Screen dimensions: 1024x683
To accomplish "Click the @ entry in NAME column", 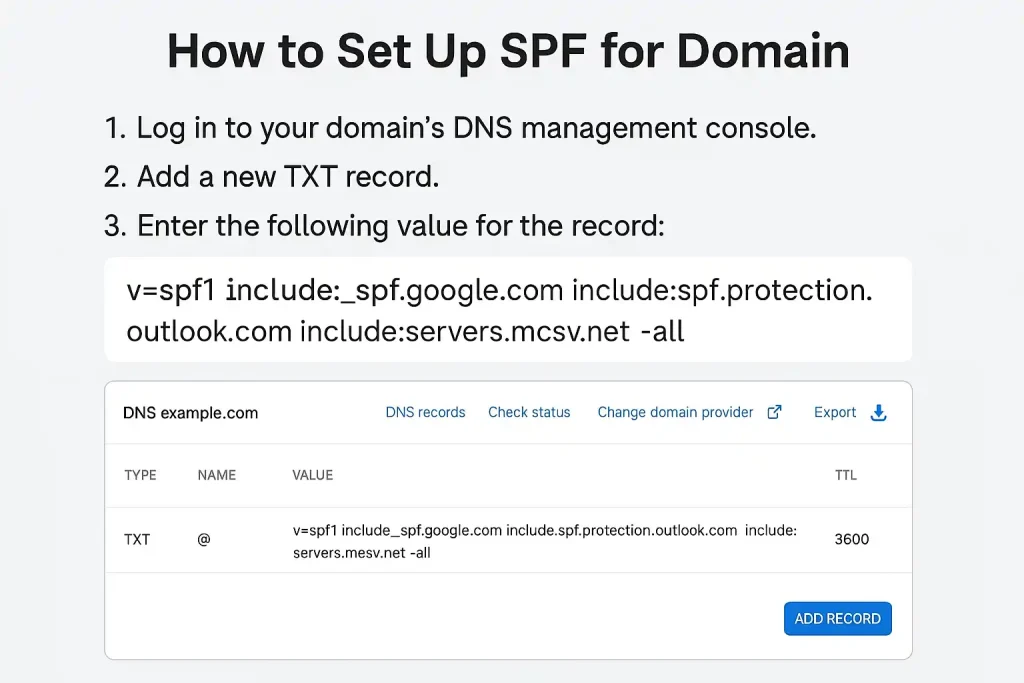I will tap(204, 539).
